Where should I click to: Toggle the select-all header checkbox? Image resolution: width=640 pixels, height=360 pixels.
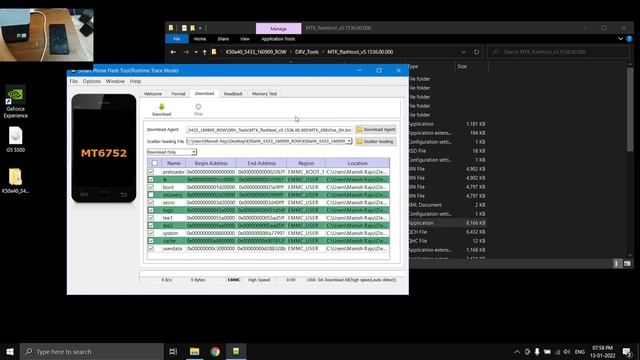coord(155,163)
